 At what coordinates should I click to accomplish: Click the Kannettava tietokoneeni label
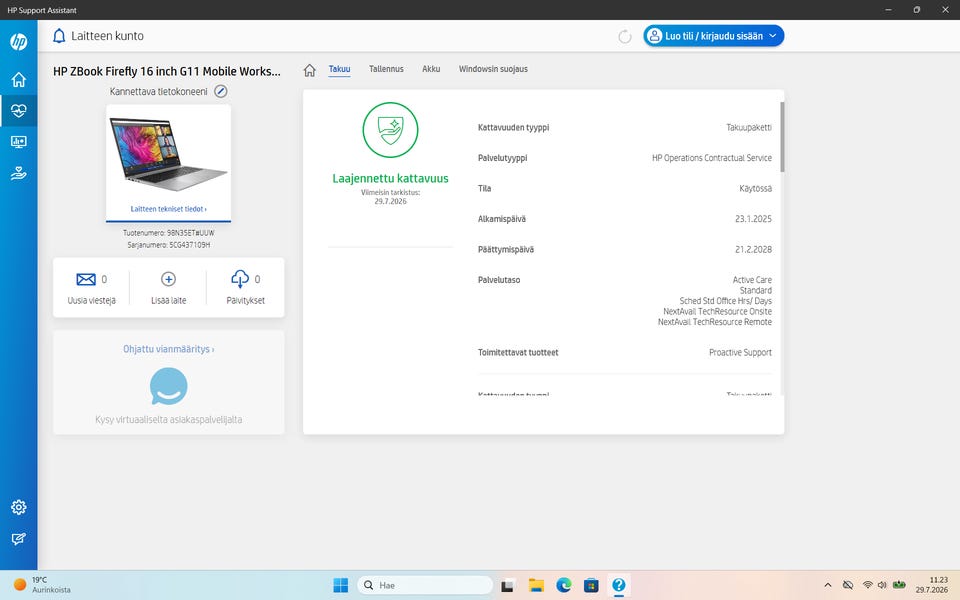(x=159, y=91)
